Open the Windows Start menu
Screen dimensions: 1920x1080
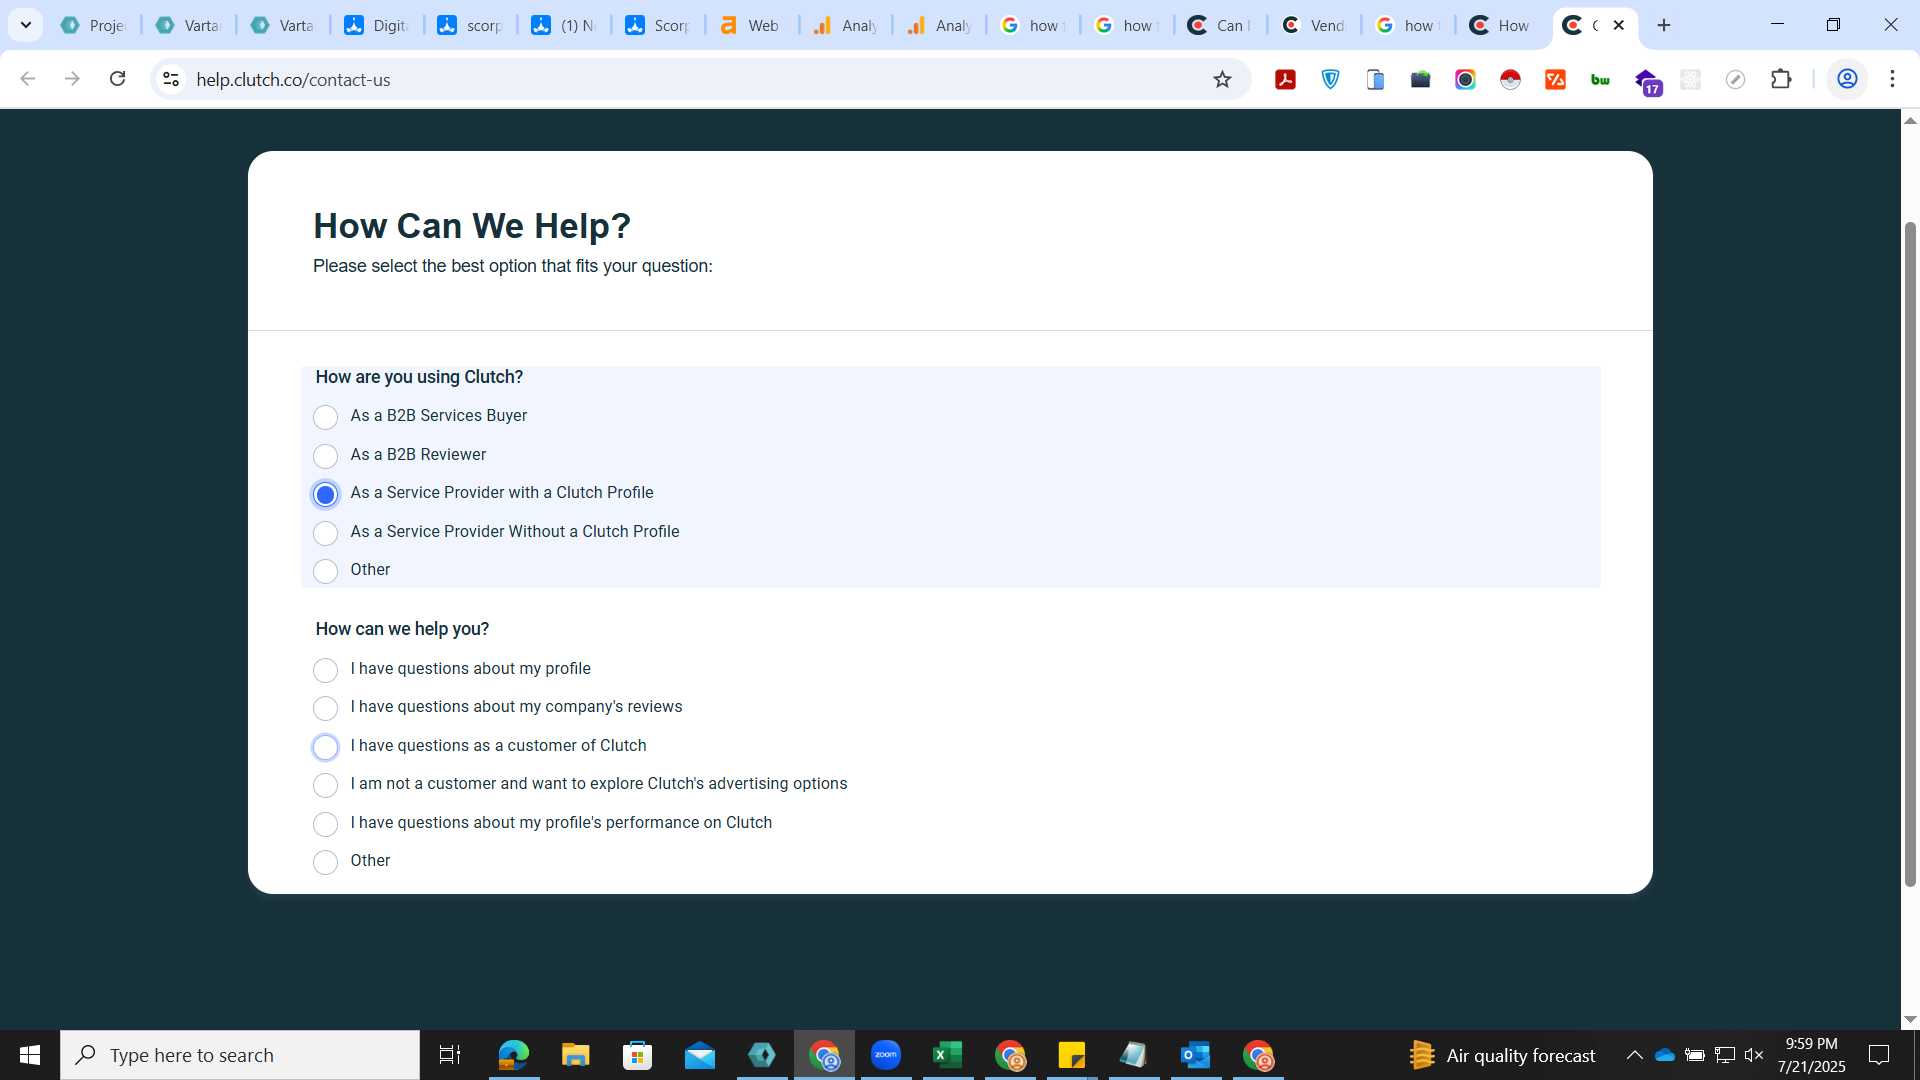click(x=30, y=1055)
